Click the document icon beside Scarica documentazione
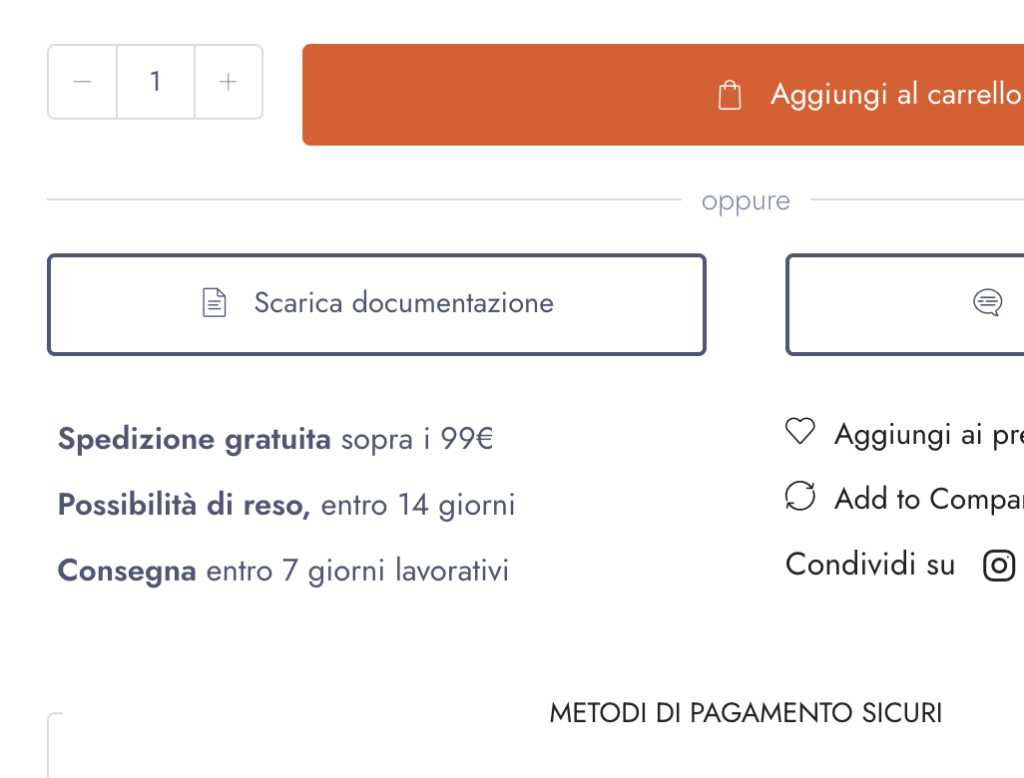 pyautogui.click(x=214, y=303)
